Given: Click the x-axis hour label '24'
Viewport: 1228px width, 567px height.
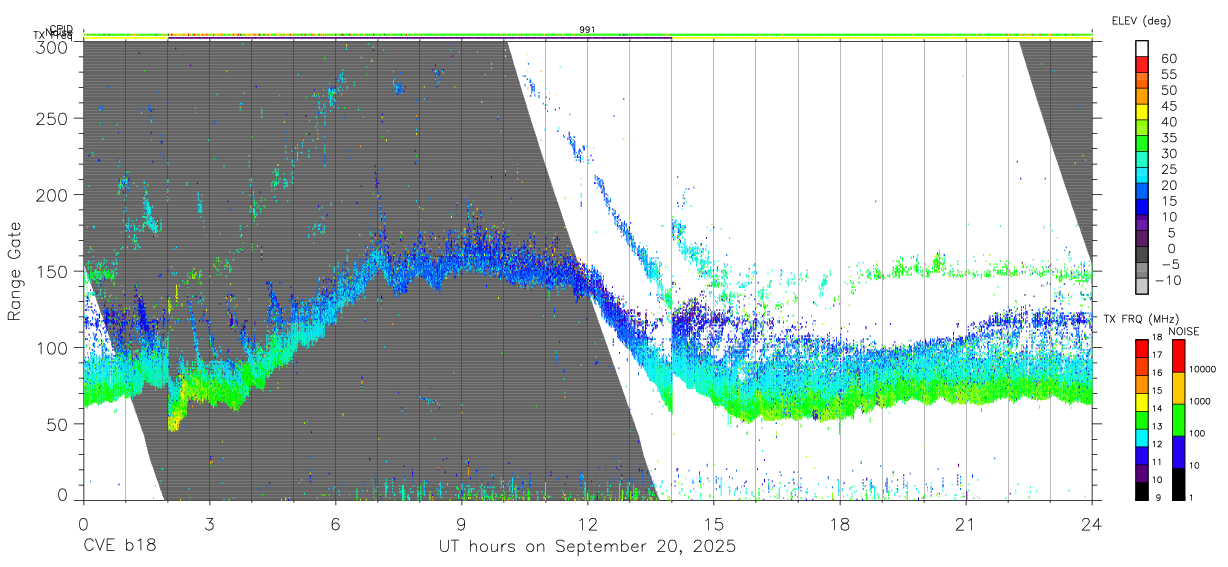Looking at the screenshot, I should click(1092, 523).
